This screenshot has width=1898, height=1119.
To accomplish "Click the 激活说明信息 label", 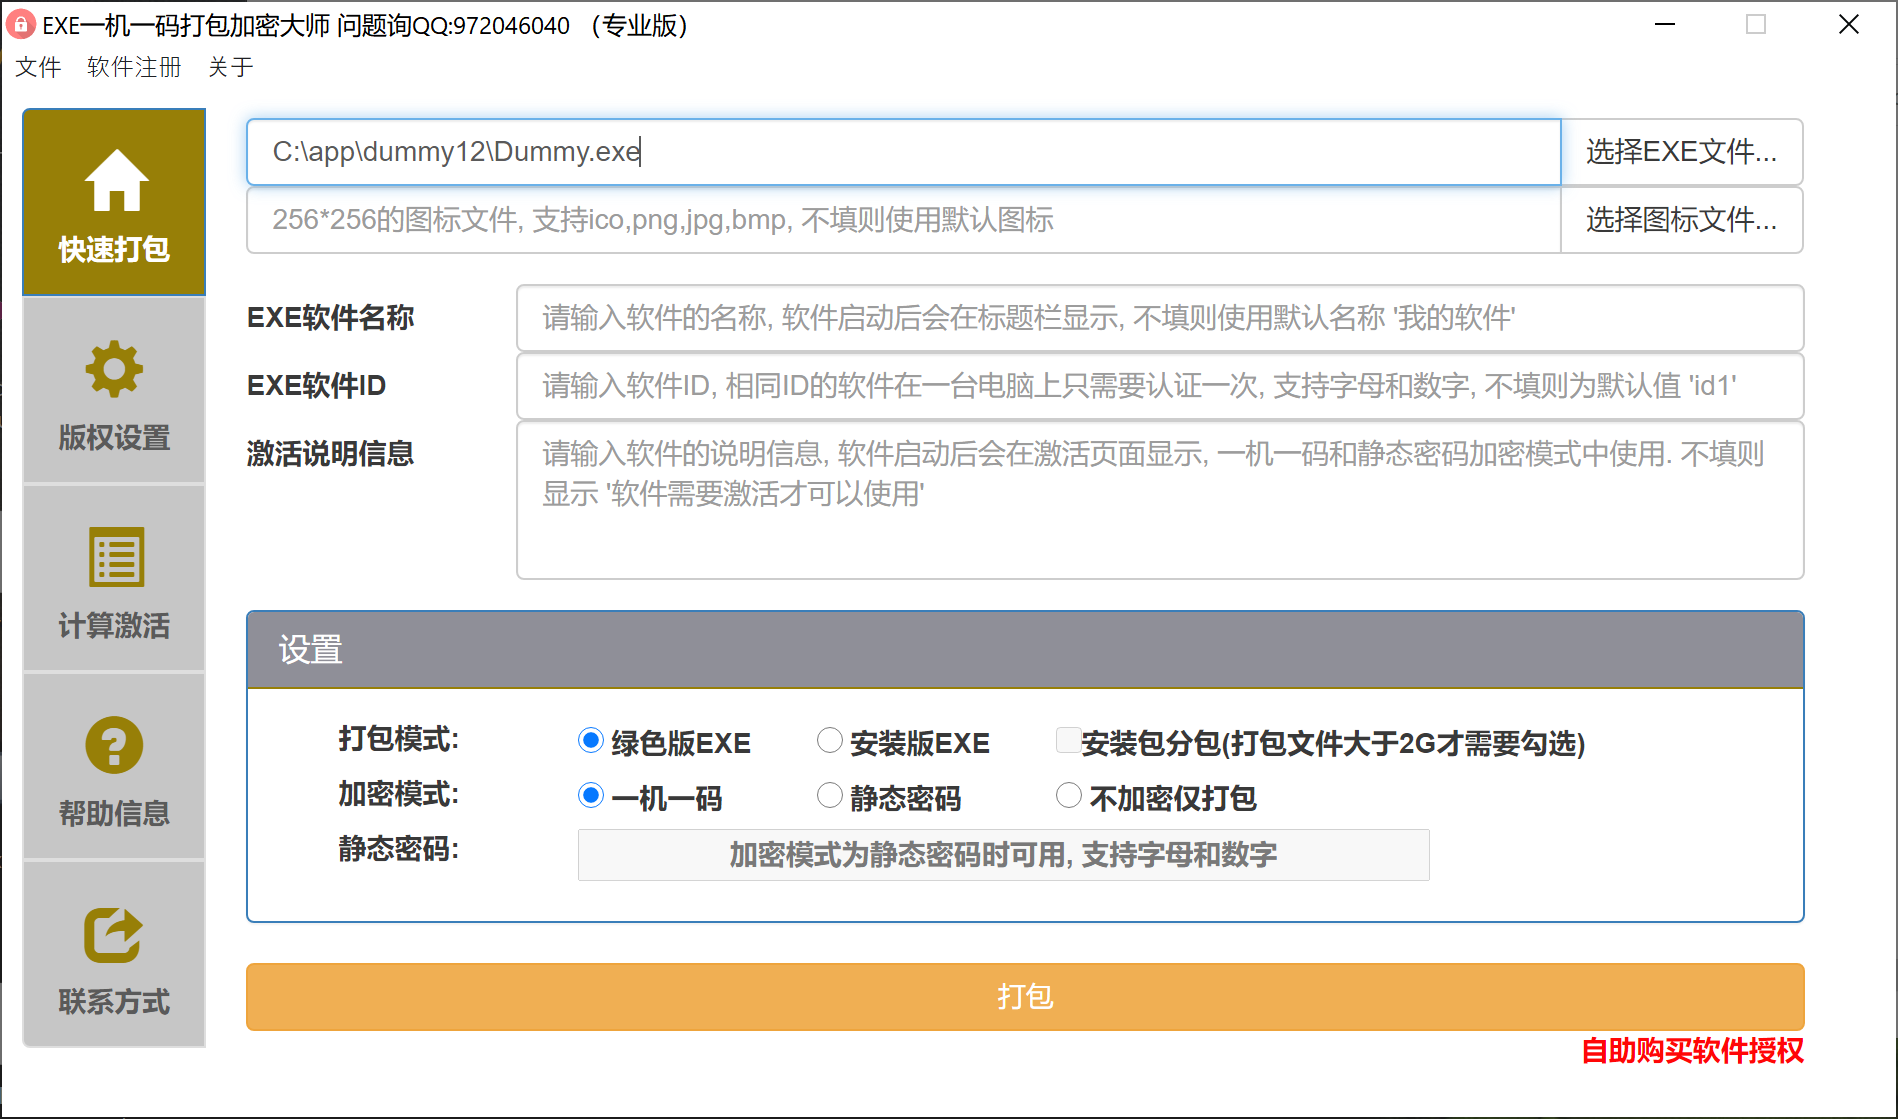I will 330,454.
